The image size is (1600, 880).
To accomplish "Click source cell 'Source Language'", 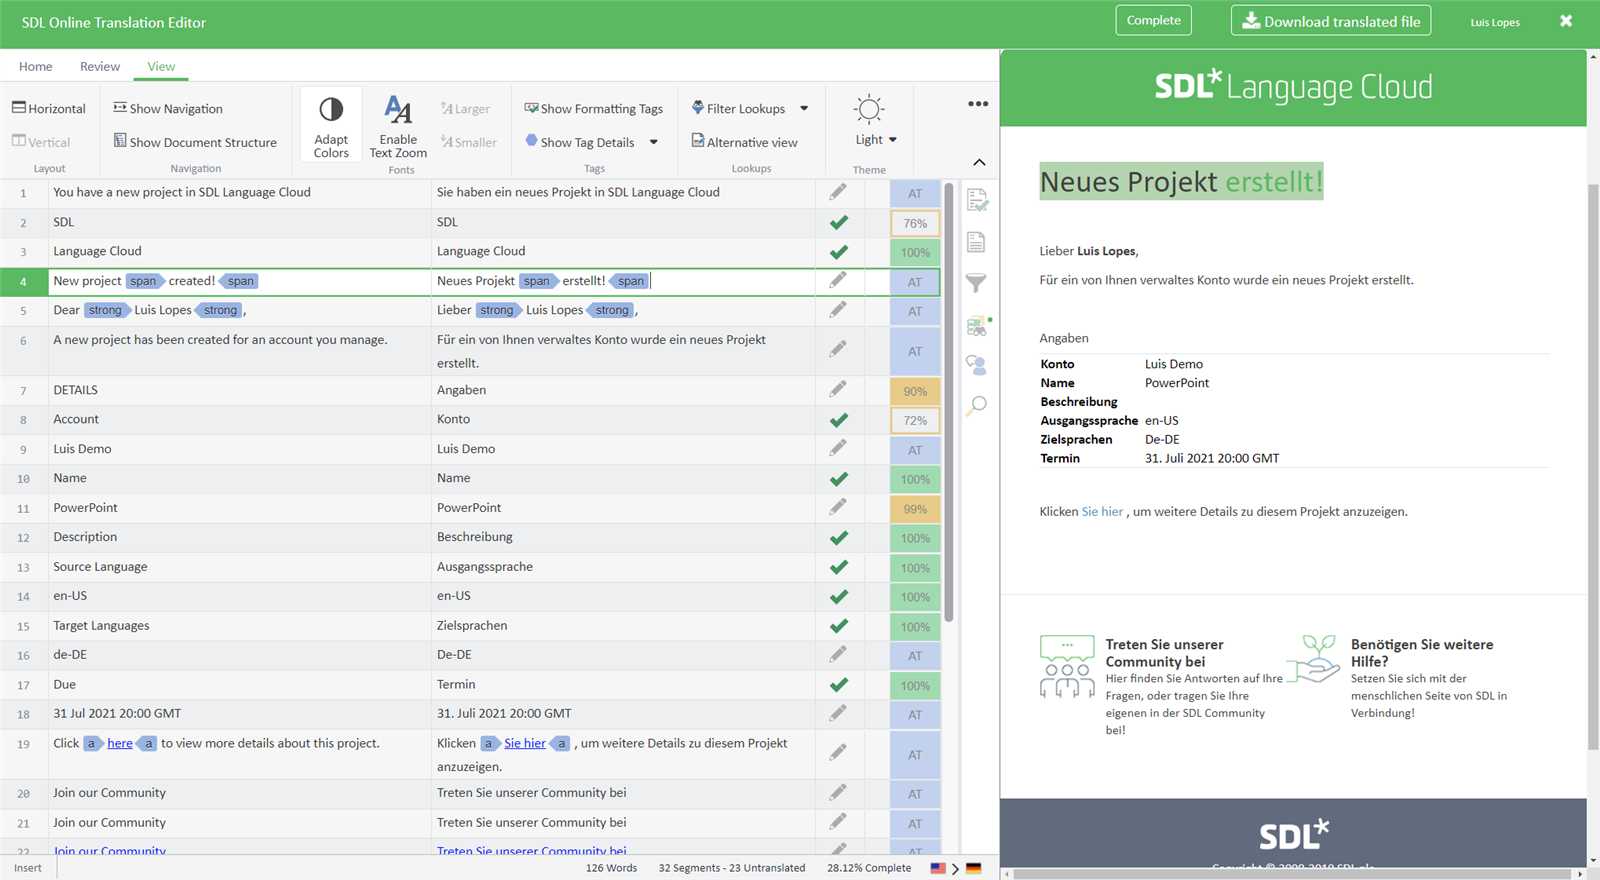I will point(240,567).
